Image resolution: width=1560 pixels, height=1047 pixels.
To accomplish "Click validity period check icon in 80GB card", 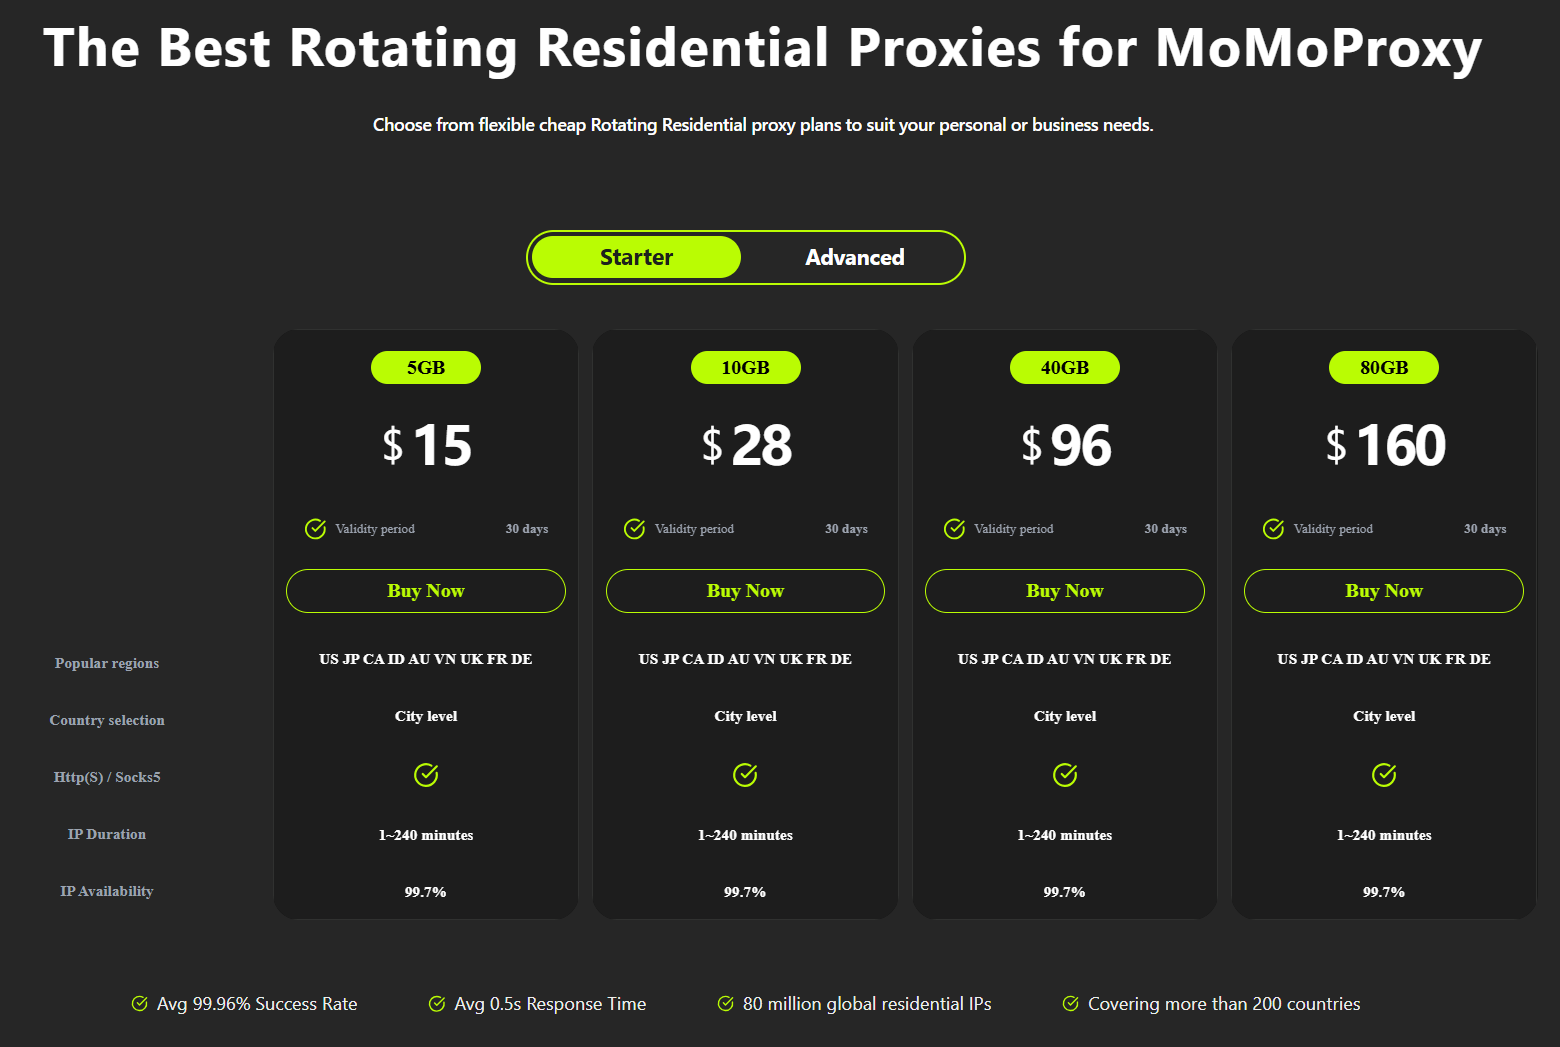I will click(1273, 528).
